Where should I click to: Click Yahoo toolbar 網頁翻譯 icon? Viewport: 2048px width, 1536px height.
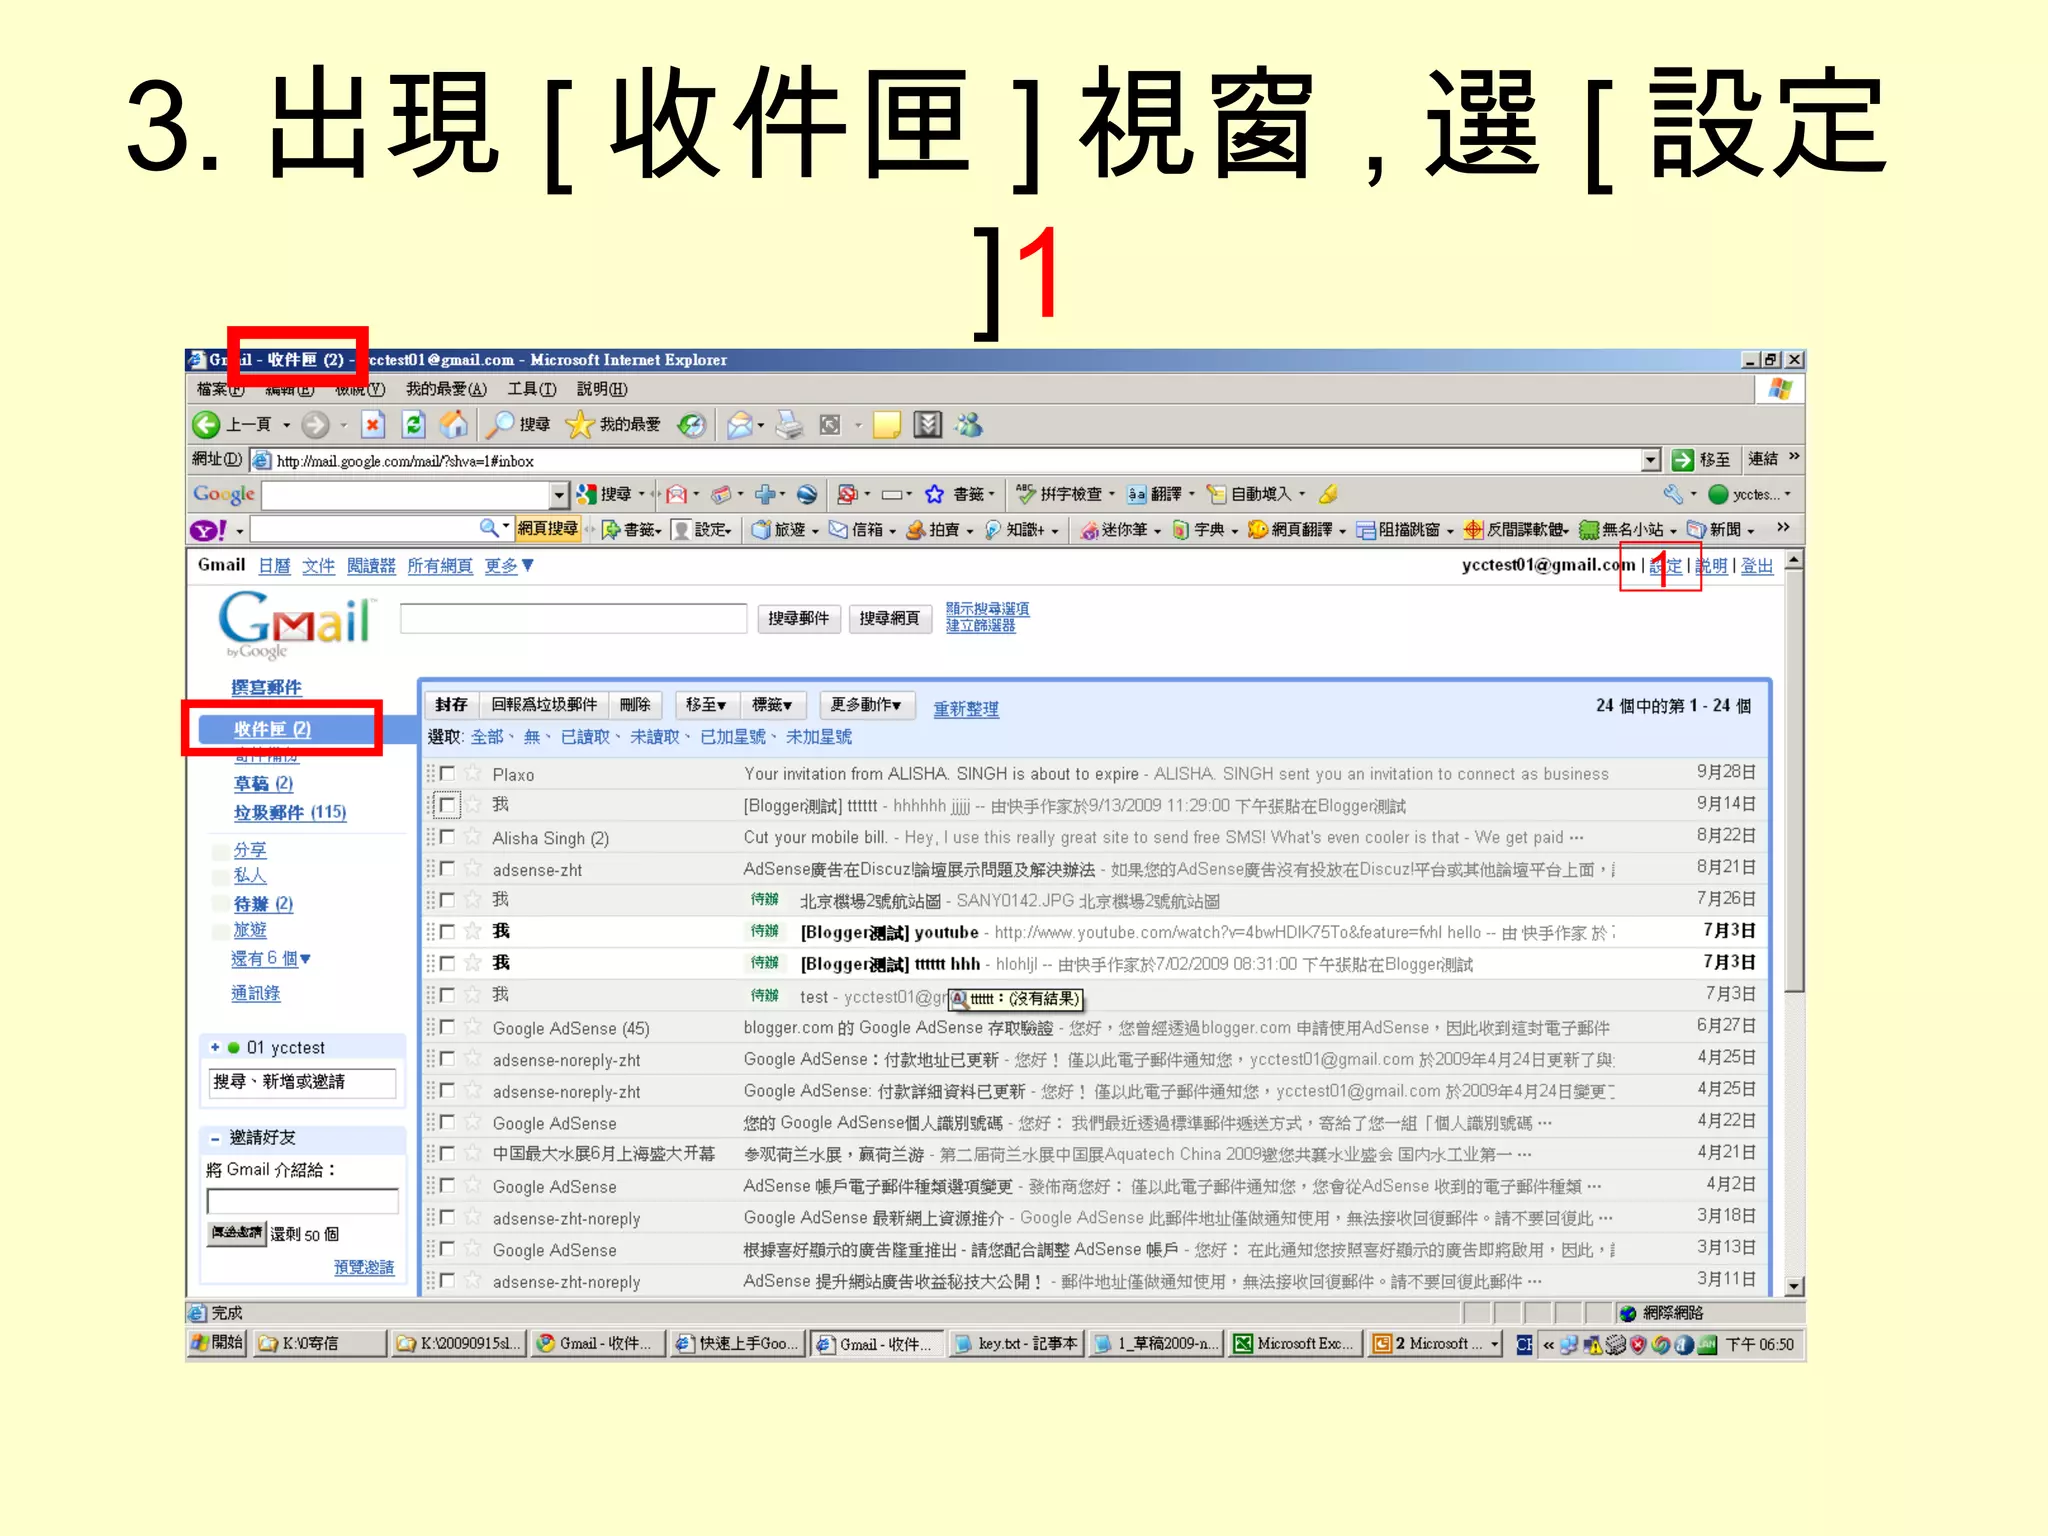point(1258,530)
